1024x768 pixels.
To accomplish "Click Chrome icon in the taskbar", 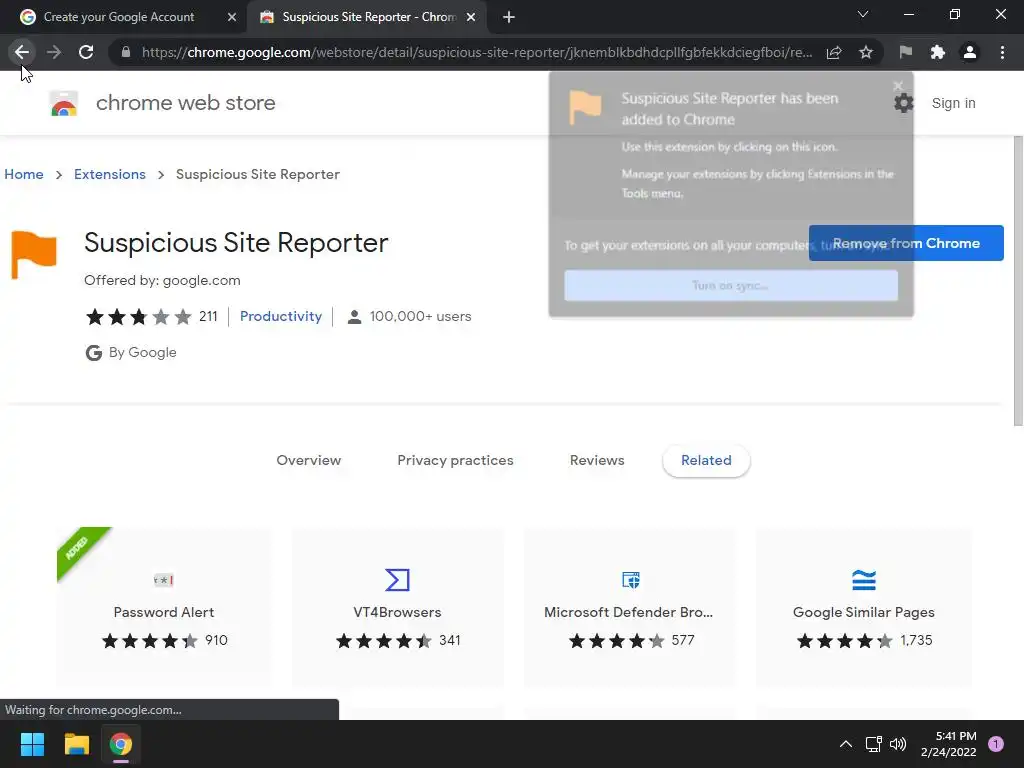I will [x=121, y=744].
